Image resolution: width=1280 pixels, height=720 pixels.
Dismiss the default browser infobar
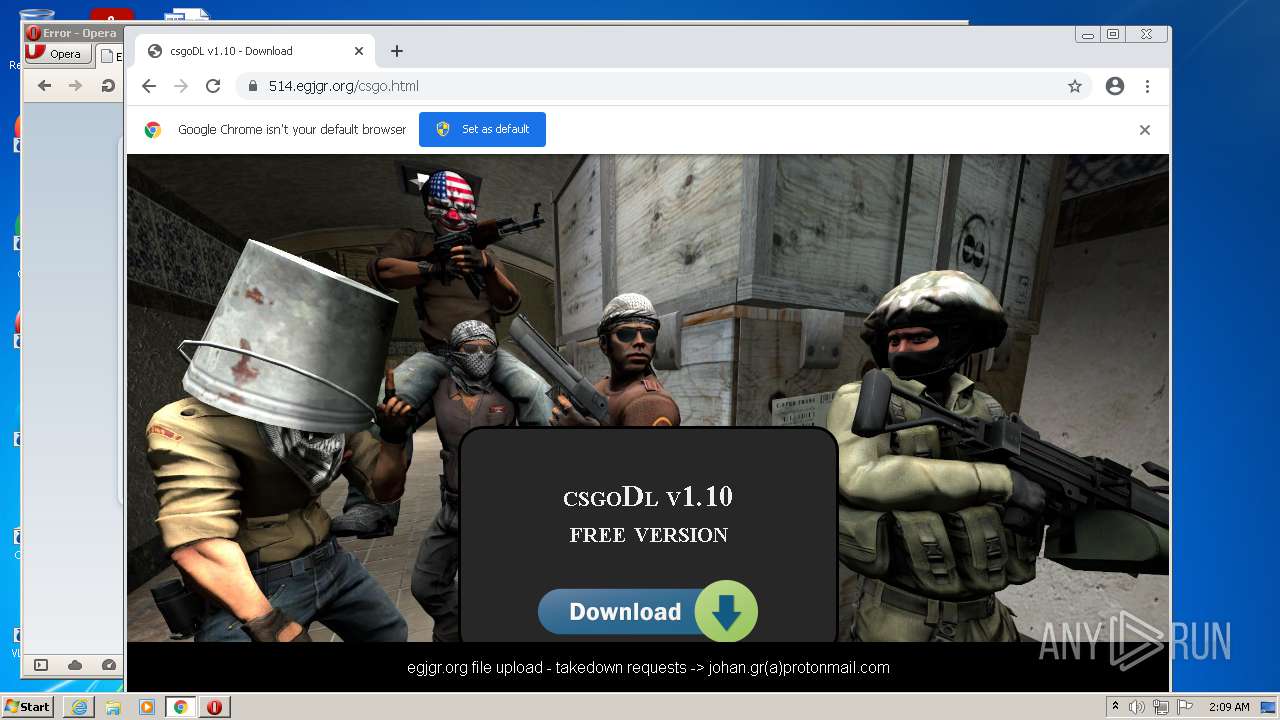1145,130
